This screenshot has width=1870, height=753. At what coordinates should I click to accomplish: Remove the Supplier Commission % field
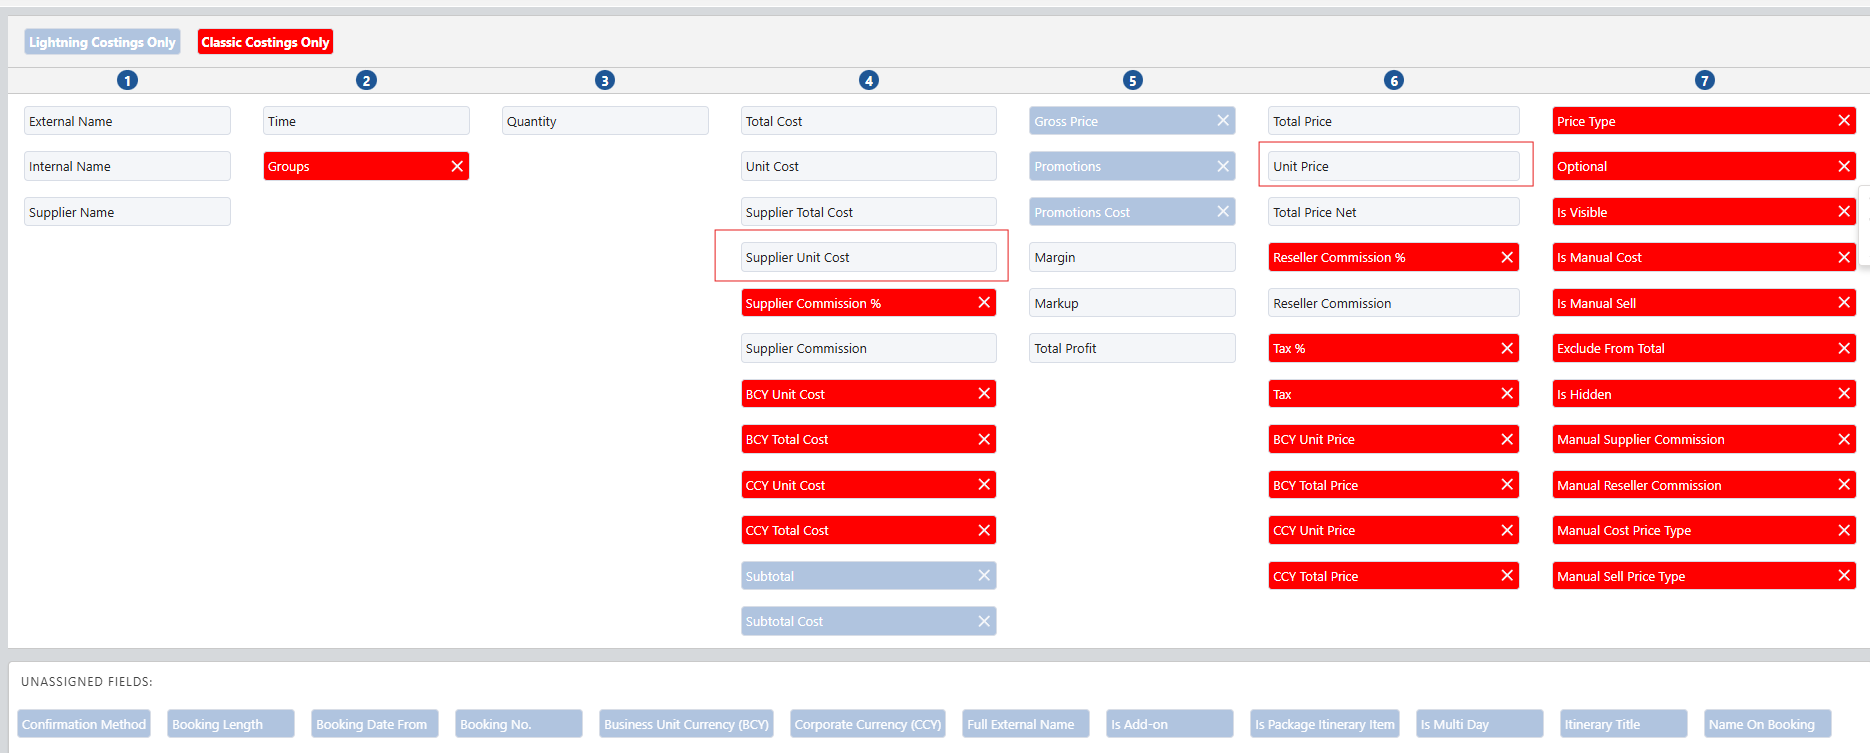984,303
